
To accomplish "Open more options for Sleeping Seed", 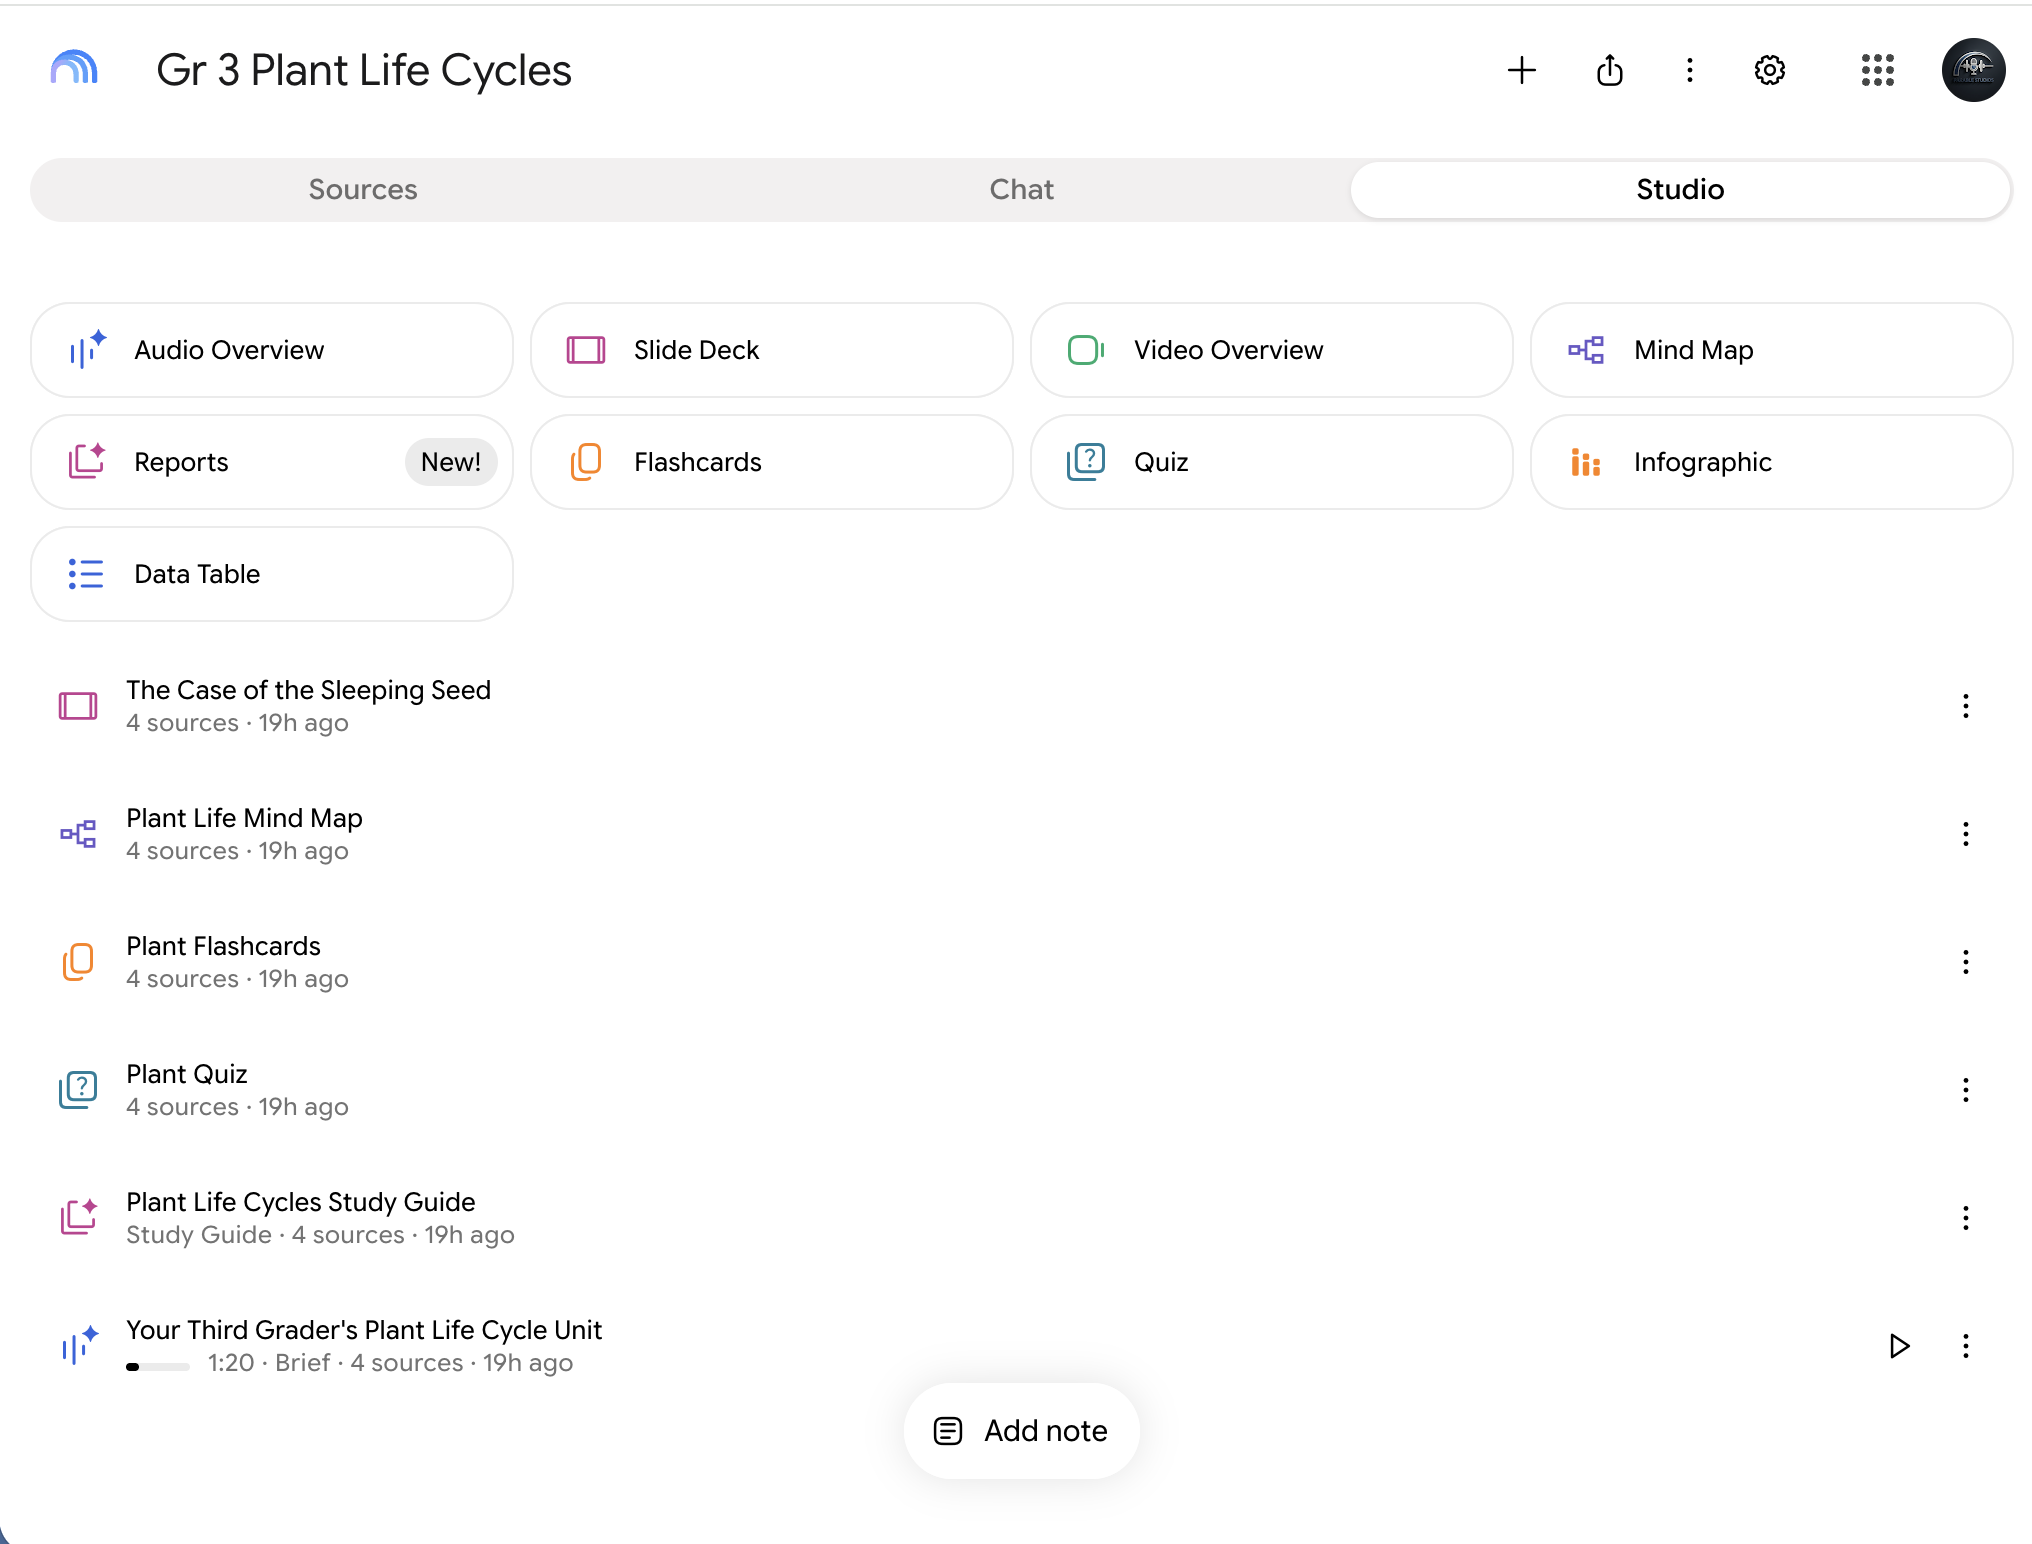I will (x=1966, y=706).
